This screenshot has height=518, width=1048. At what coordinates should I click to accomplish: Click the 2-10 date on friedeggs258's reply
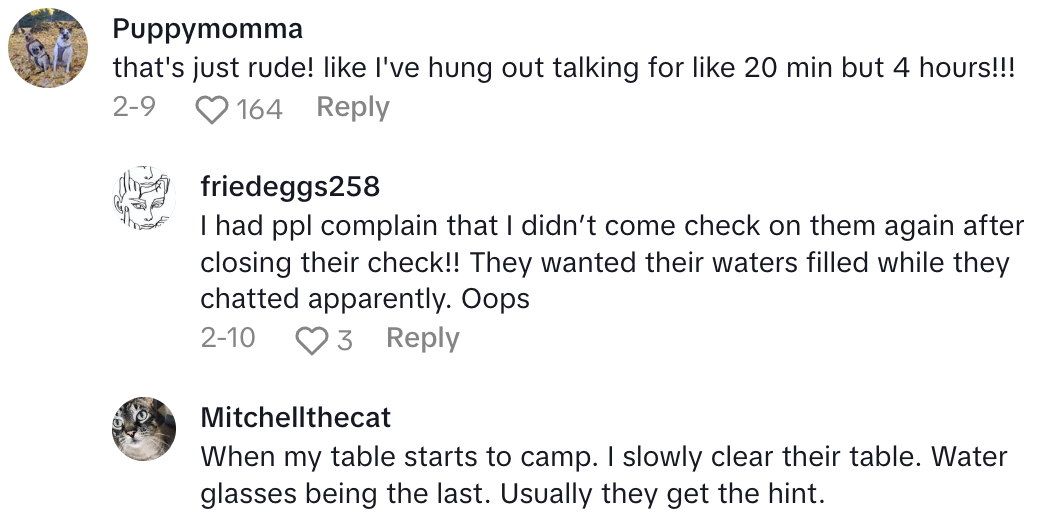(227, 339)
